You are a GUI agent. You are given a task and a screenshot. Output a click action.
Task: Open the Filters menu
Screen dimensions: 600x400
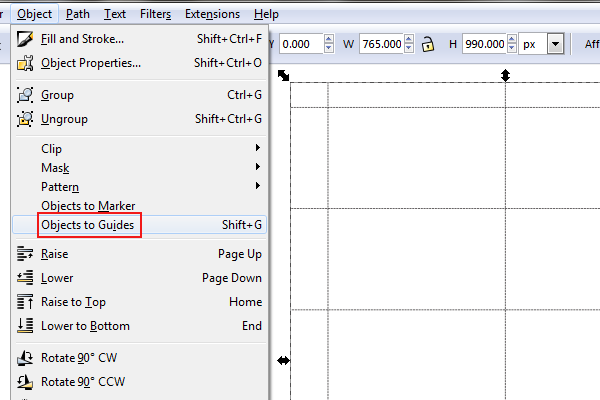155,14
